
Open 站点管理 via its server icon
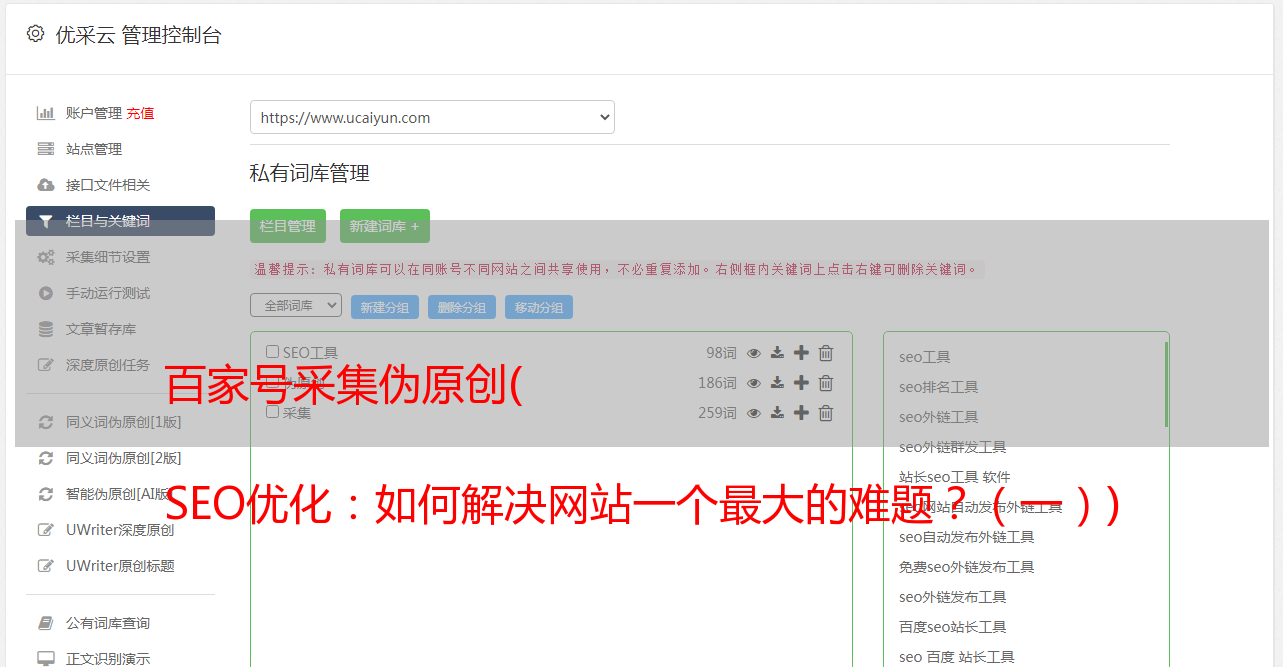click(45, 149)
